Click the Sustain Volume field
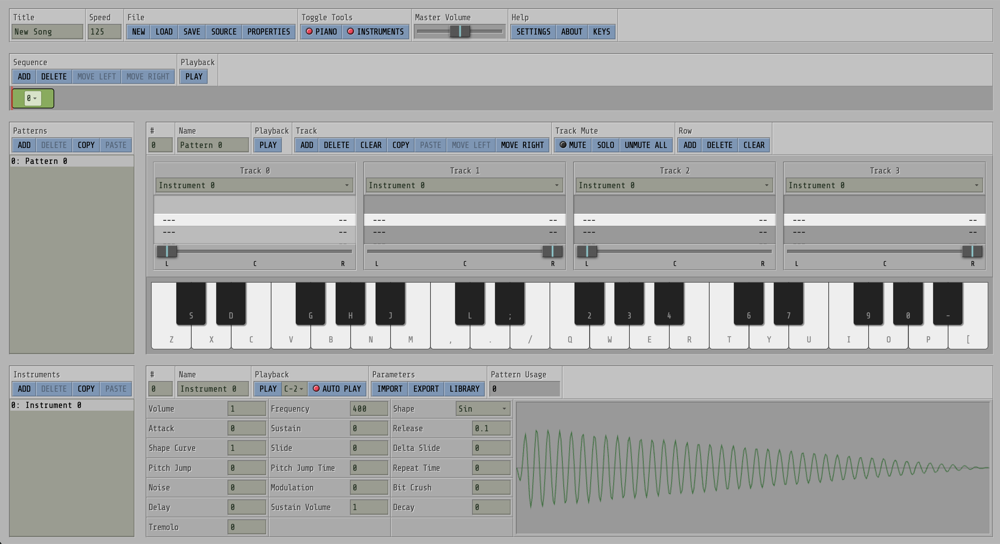The height and width of the screenshot is (544, 1000). (x=368, y=507)
